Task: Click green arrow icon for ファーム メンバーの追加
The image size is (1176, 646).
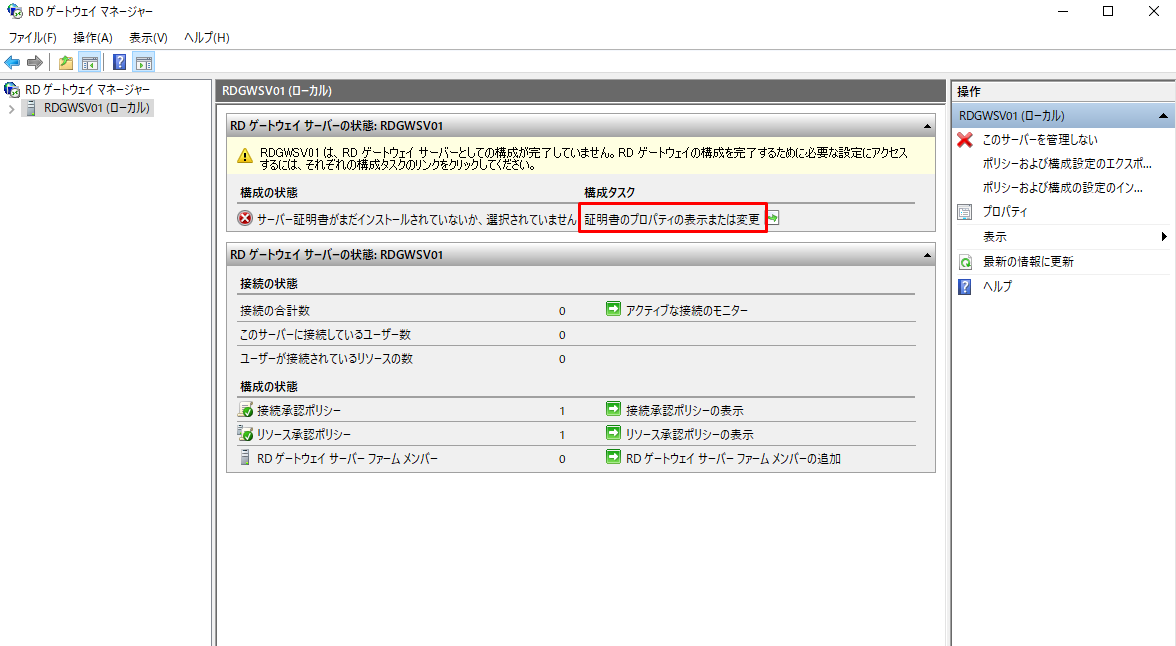Action: (614, 457)
